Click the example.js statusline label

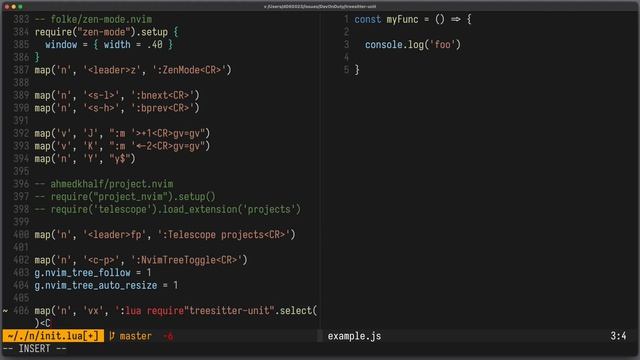(x=354, y=336)
